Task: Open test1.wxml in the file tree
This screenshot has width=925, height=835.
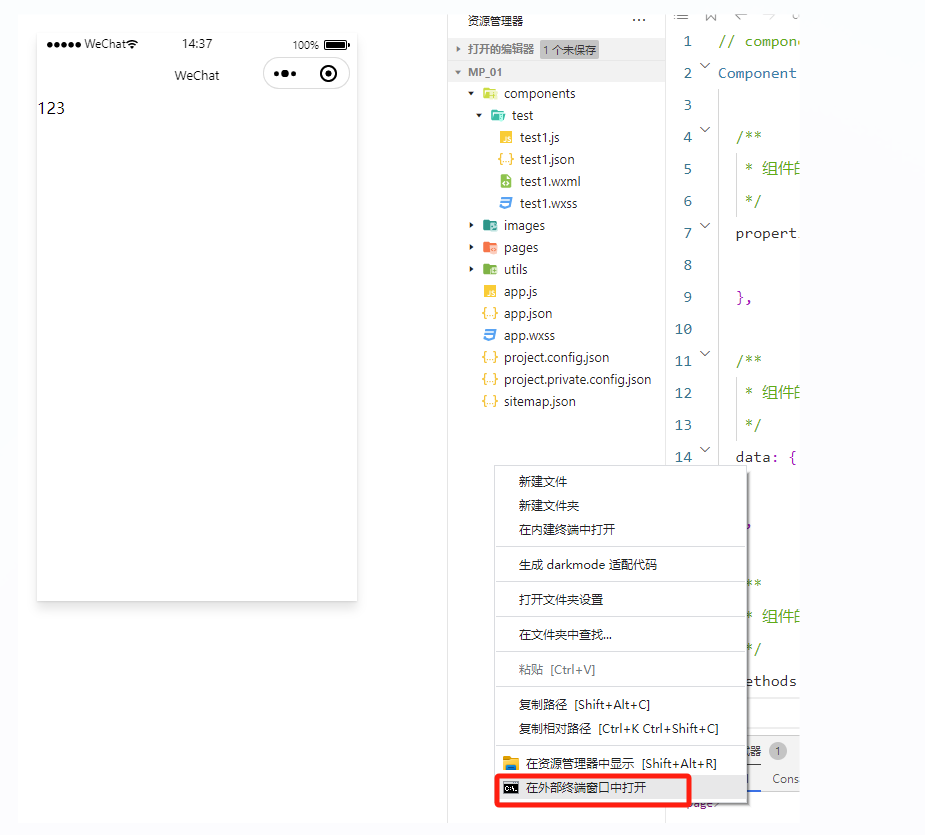Action: pos(550,181)
